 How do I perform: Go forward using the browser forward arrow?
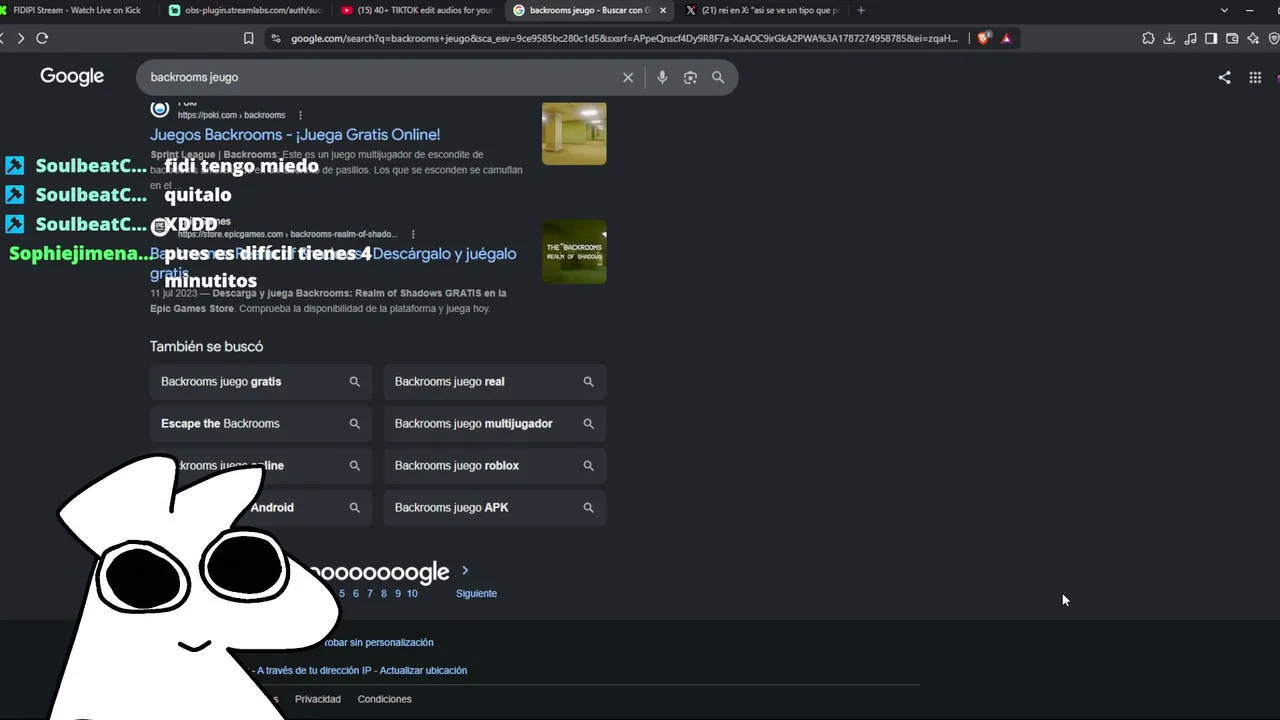pos(20,38)
